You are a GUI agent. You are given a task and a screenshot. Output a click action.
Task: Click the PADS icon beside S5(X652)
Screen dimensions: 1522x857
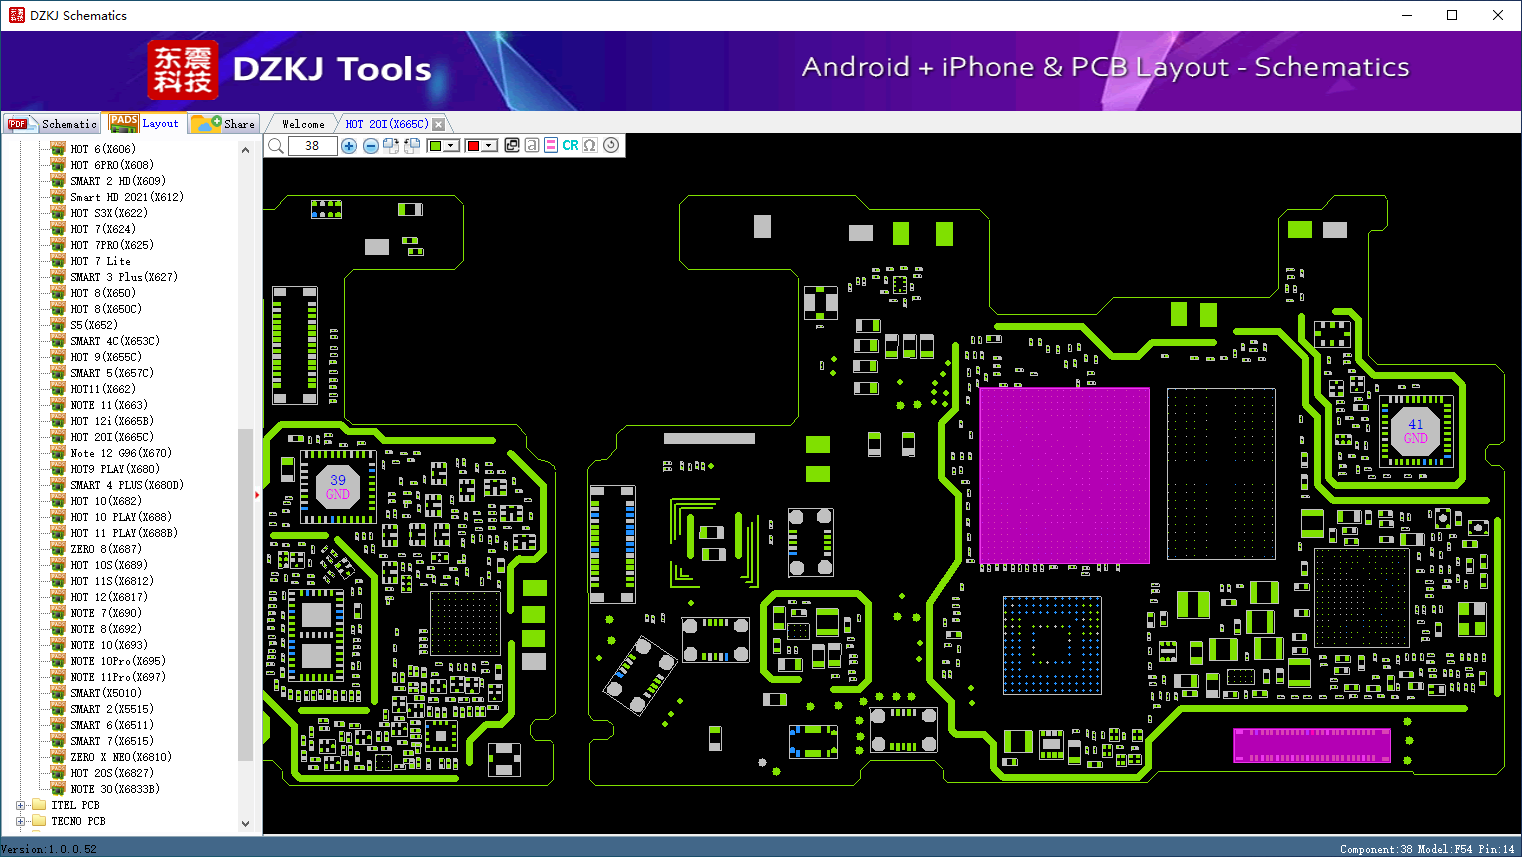coord(58,325)
